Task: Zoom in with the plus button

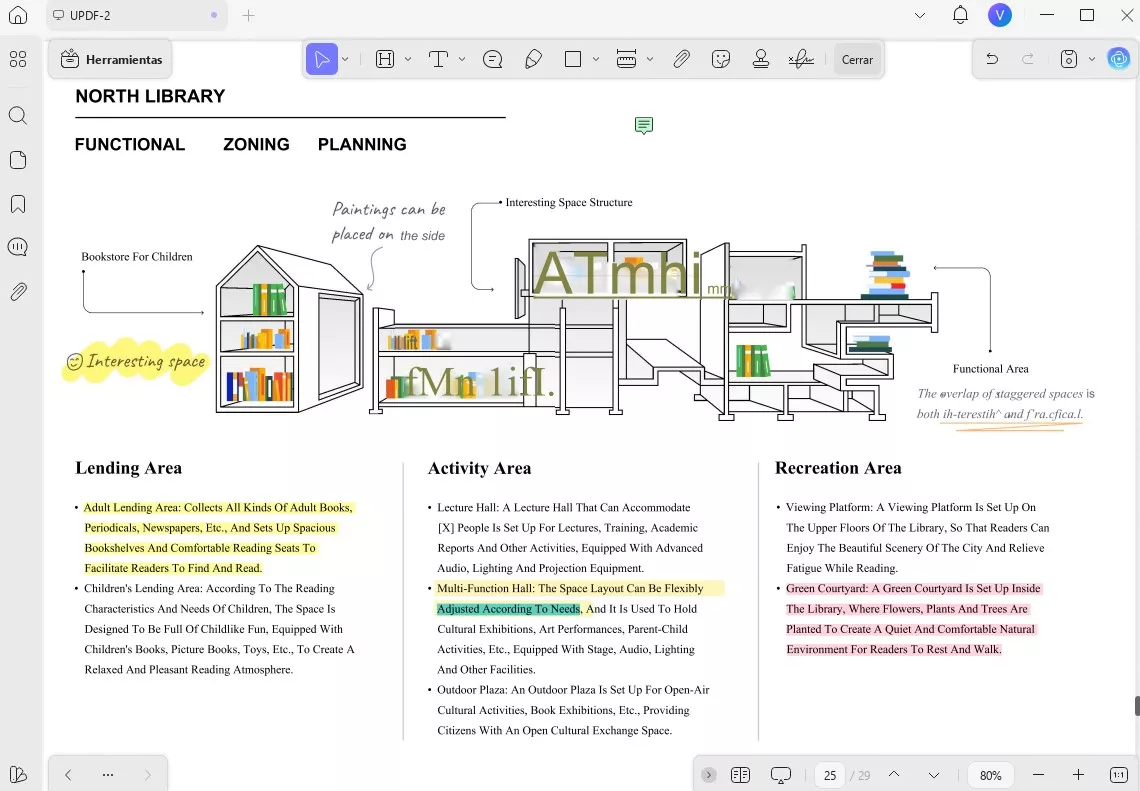Action: tap(1078, 775)
